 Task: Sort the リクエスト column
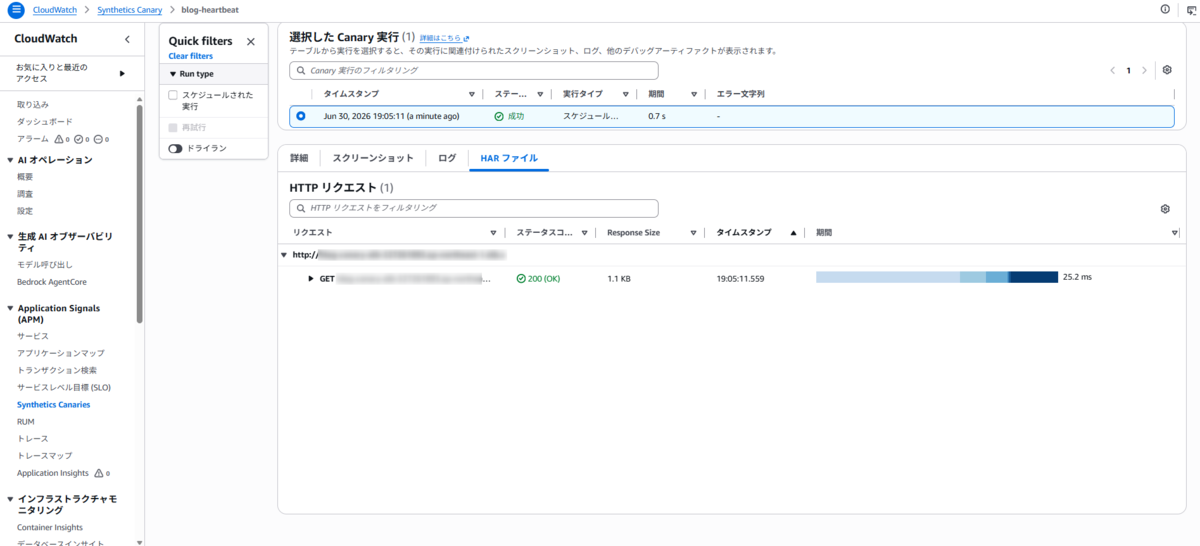pos(493,232)
